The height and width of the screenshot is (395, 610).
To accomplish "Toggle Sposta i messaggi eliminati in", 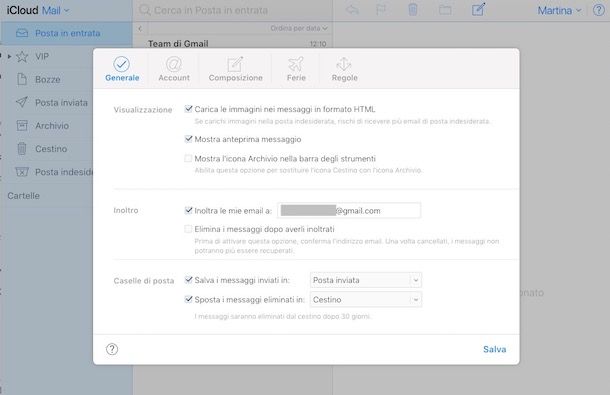I will coord(188,299).
